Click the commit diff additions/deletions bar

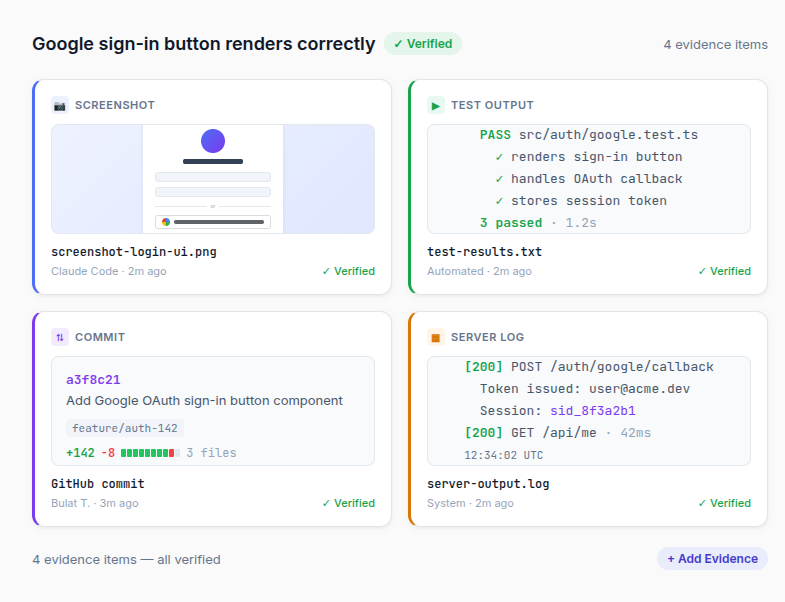[149, 453]
